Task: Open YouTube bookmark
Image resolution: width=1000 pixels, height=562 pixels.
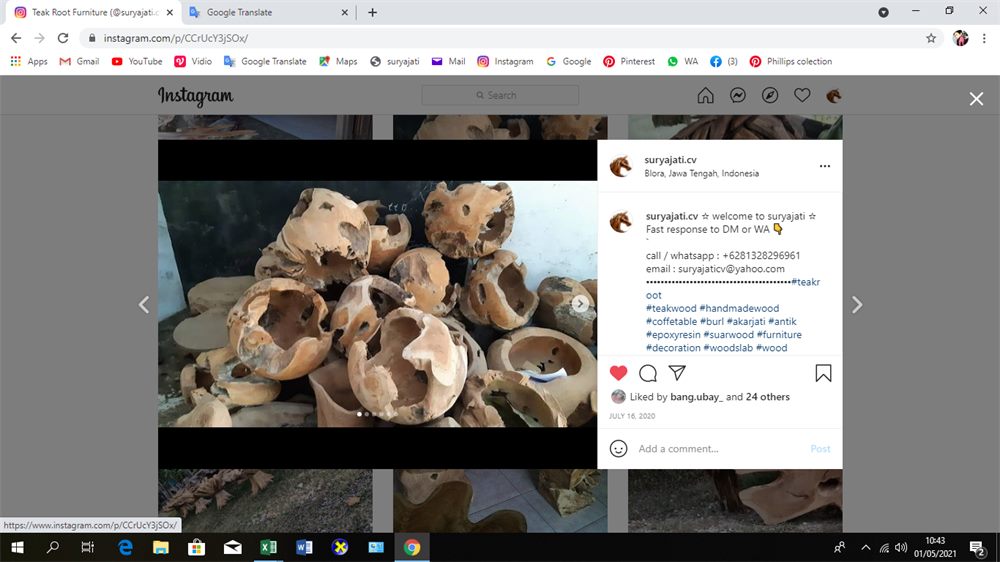Action: [x=136, y=61]
